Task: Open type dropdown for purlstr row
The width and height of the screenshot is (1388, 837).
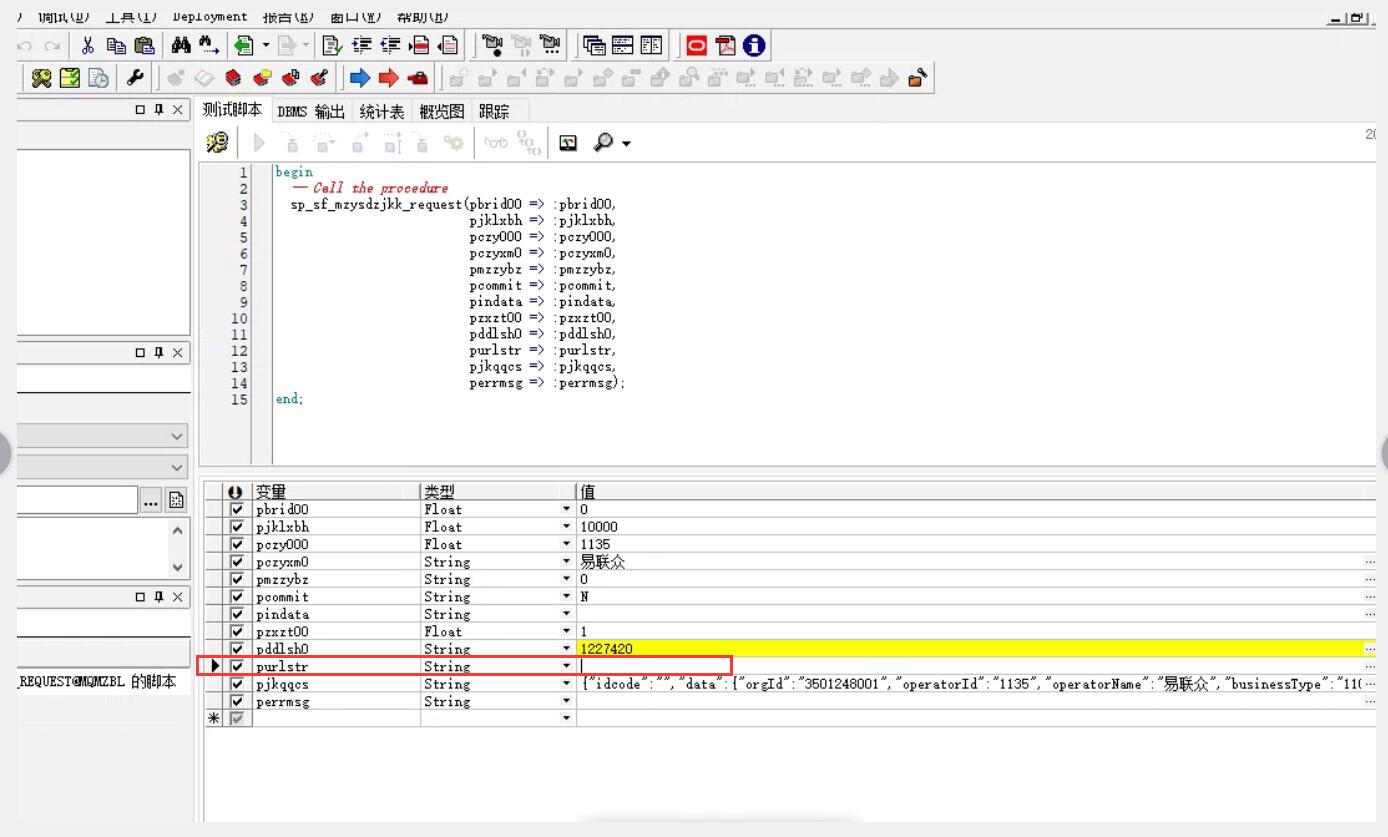Action: pyautogui.click(x=567, y=667)
